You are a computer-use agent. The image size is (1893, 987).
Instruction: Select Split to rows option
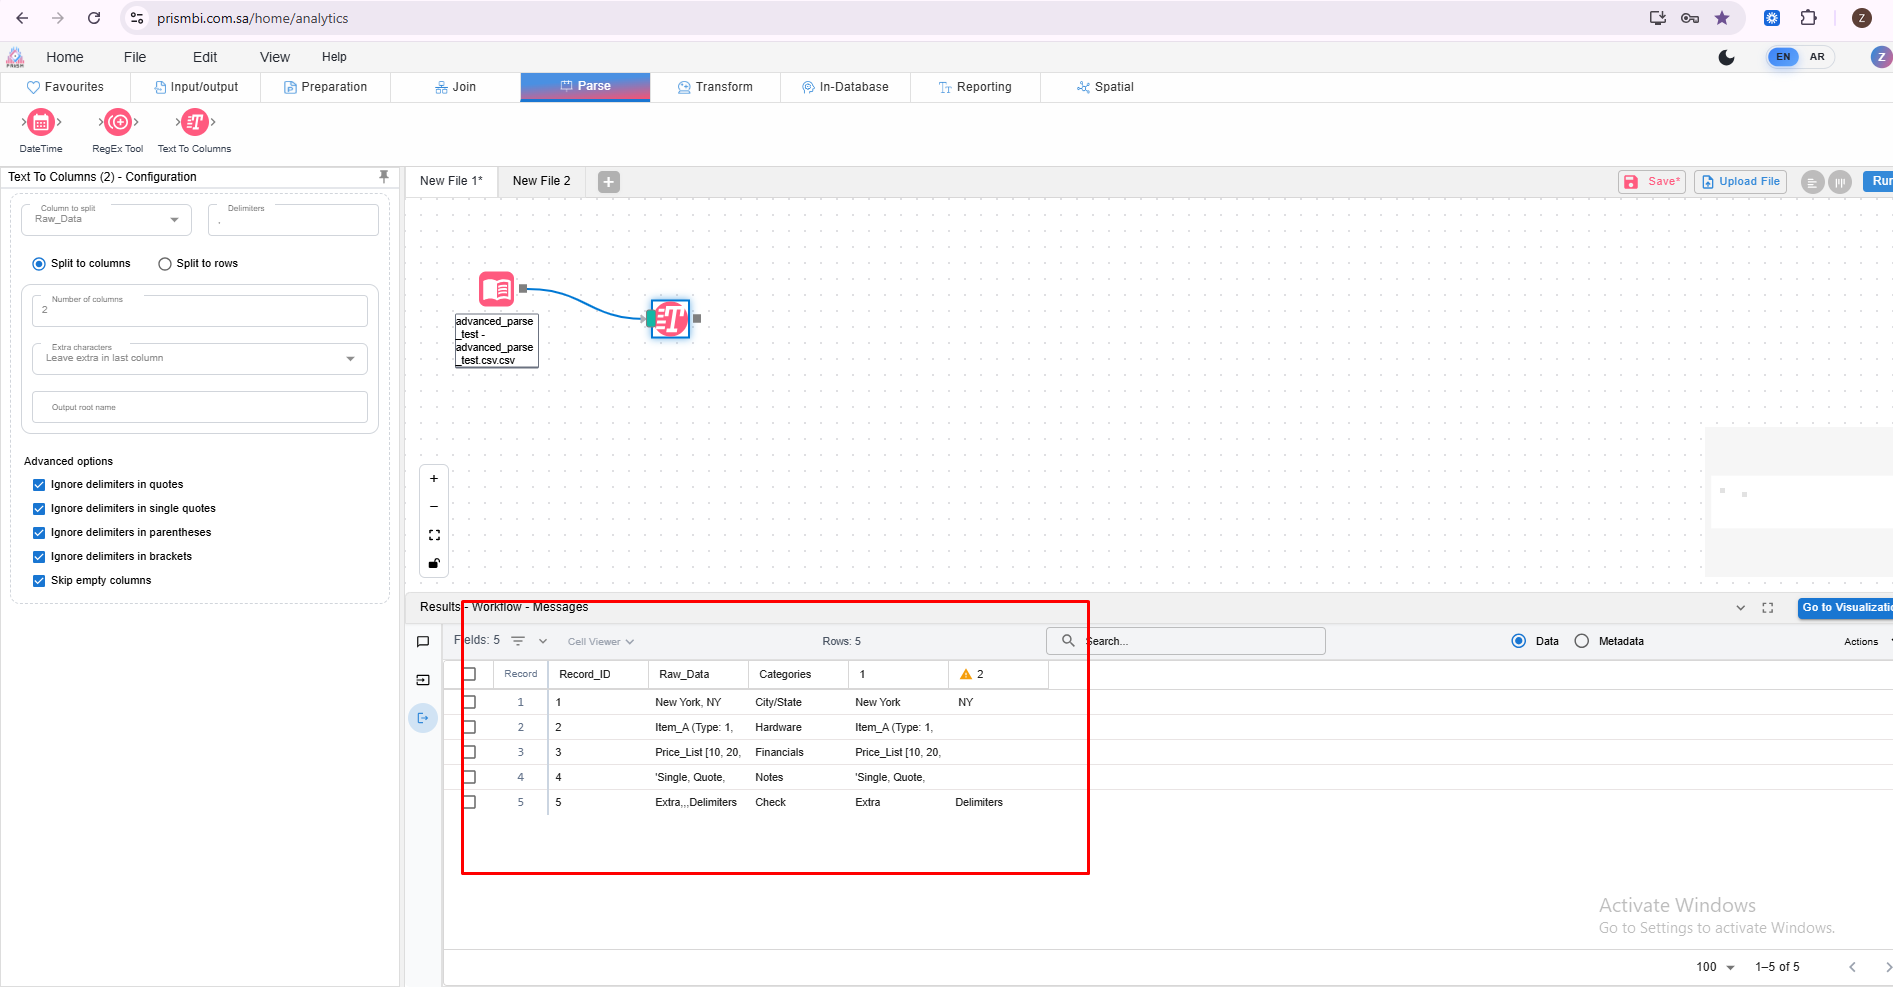tap(165, 264)
